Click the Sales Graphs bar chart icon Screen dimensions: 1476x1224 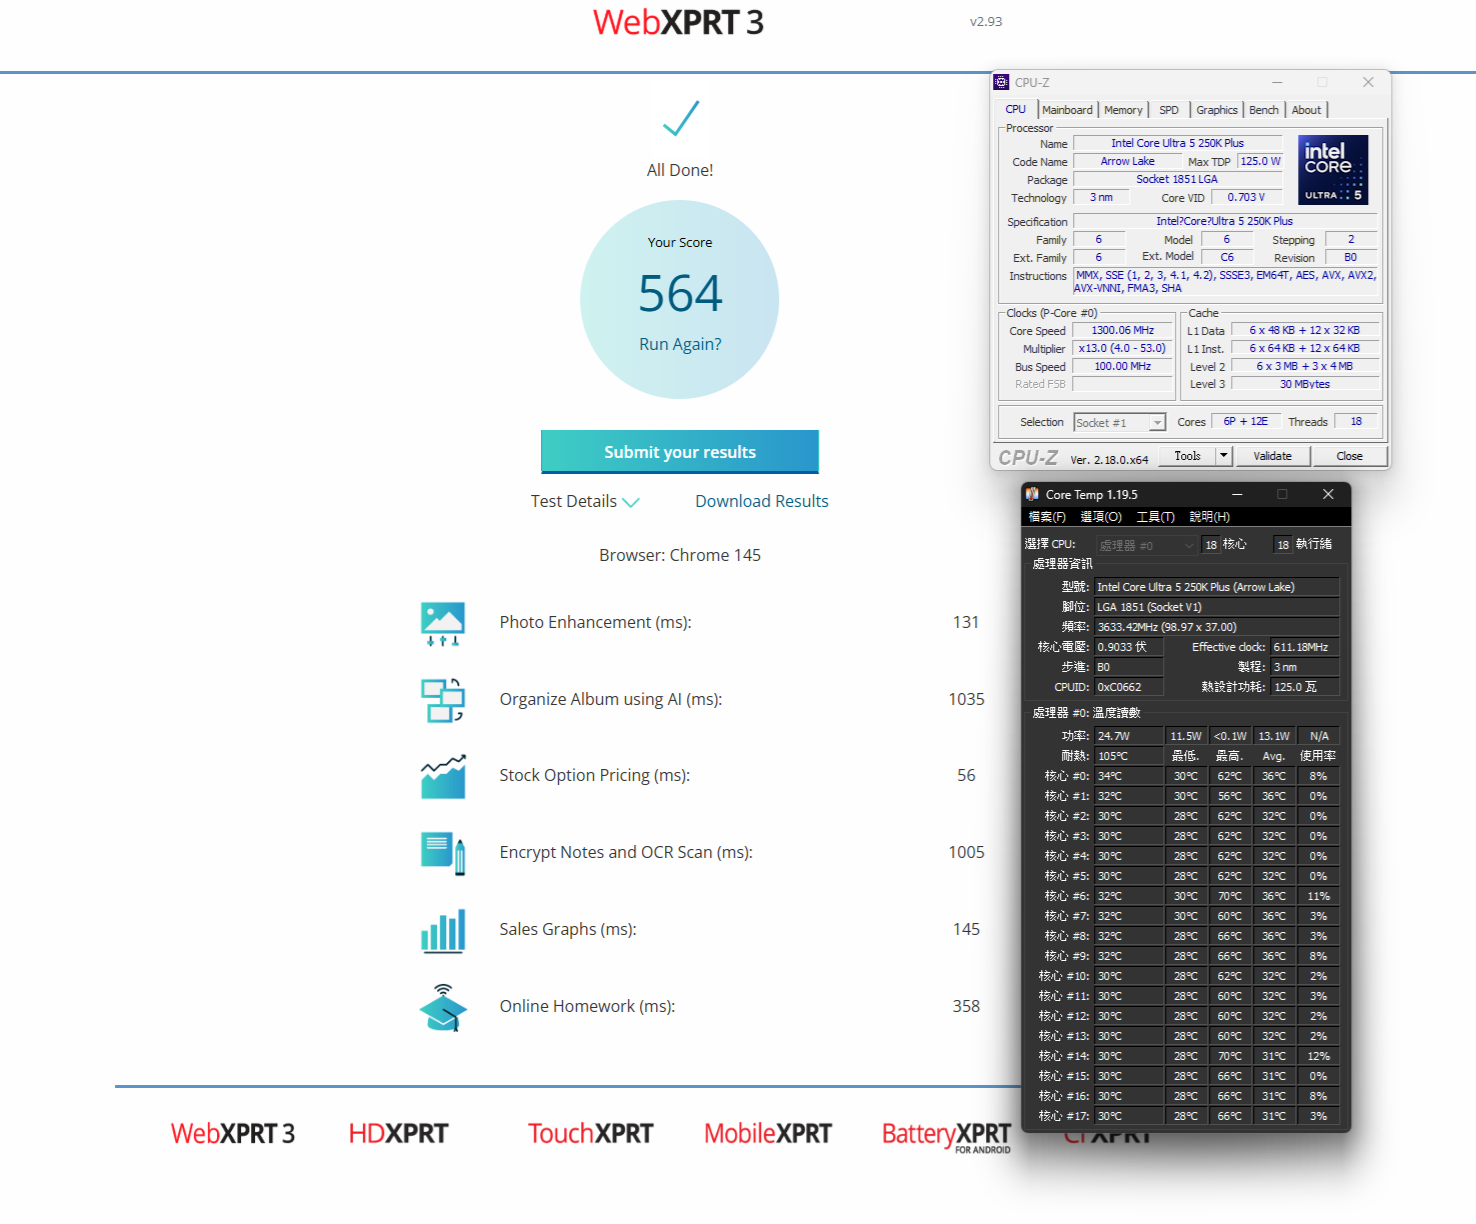click(x=442, y=930)
